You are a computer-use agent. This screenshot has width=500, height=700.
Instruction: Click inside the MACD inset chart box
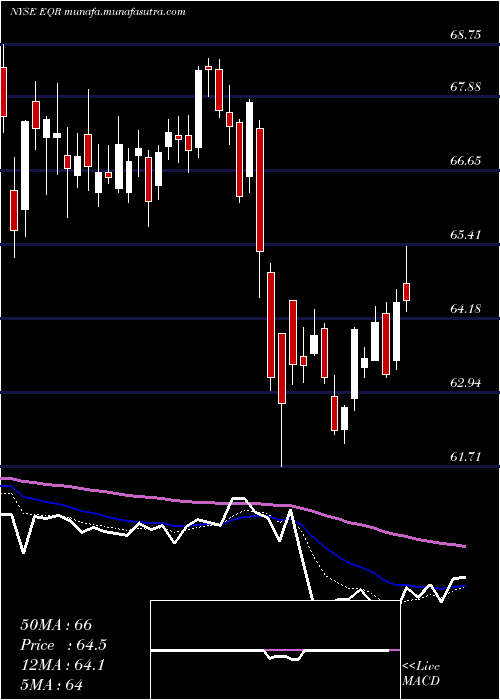point(275,650)
